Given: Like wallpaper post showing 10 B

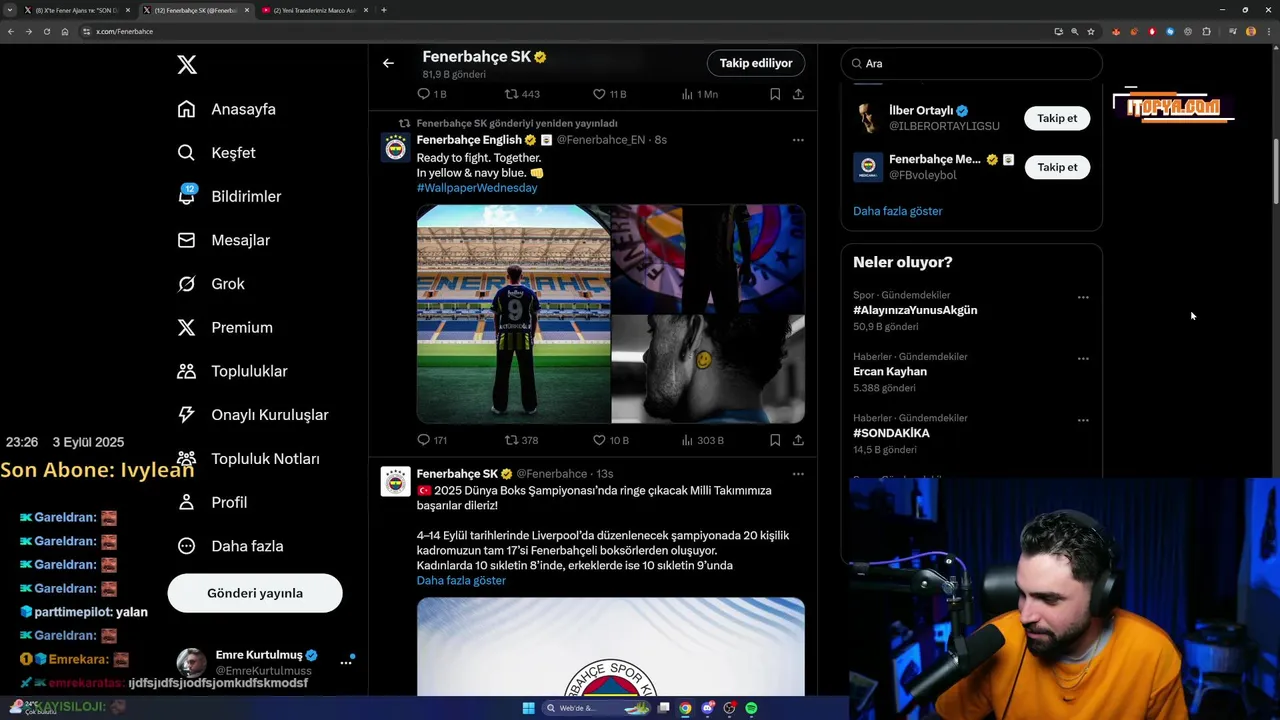Looking at the screenshot, I should (x=599, y=440).
